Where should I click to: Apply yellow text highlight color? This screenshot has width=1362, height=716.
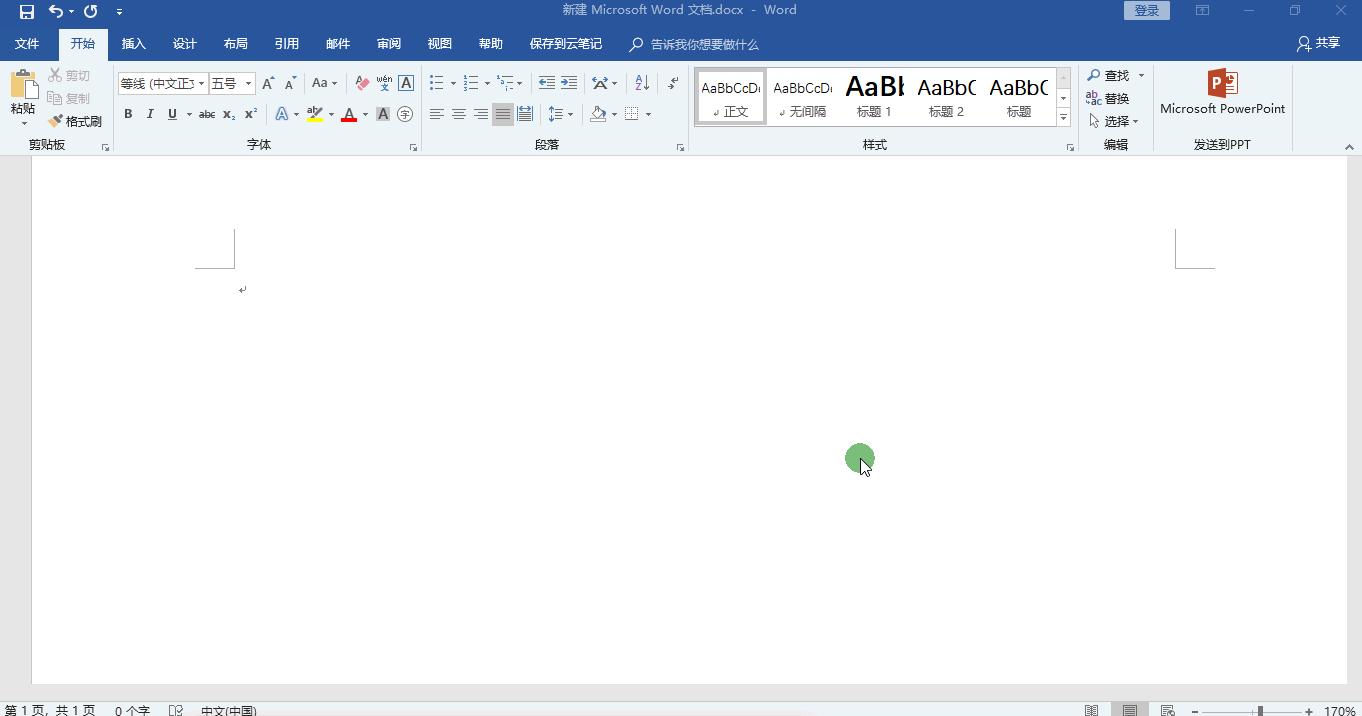[x=315, y=114]
